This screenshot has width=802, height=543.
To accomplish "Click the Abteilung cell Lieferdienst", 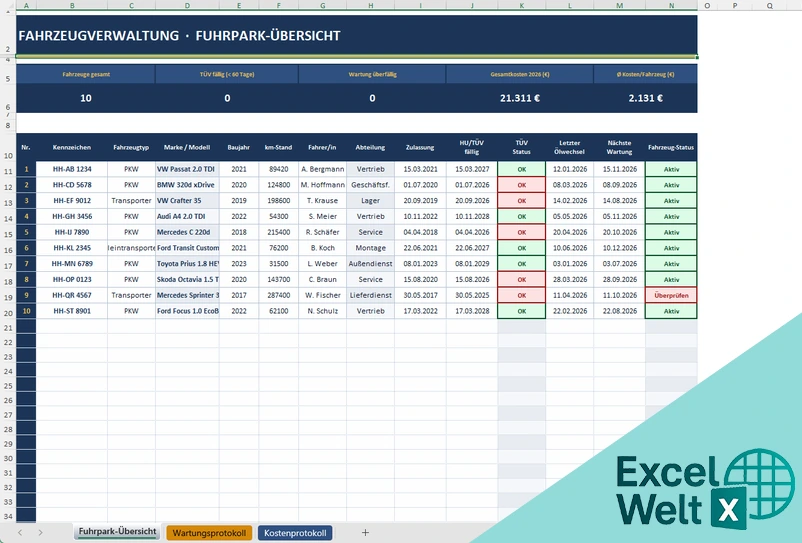I will click(x=370, y=295).
